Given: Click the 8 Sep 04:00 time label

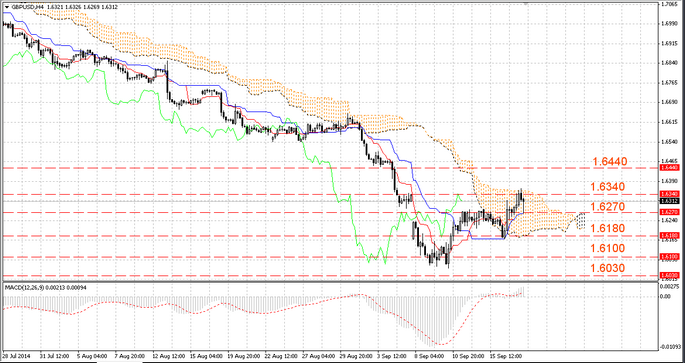Looking at the screenshot, I should (430, 355).
